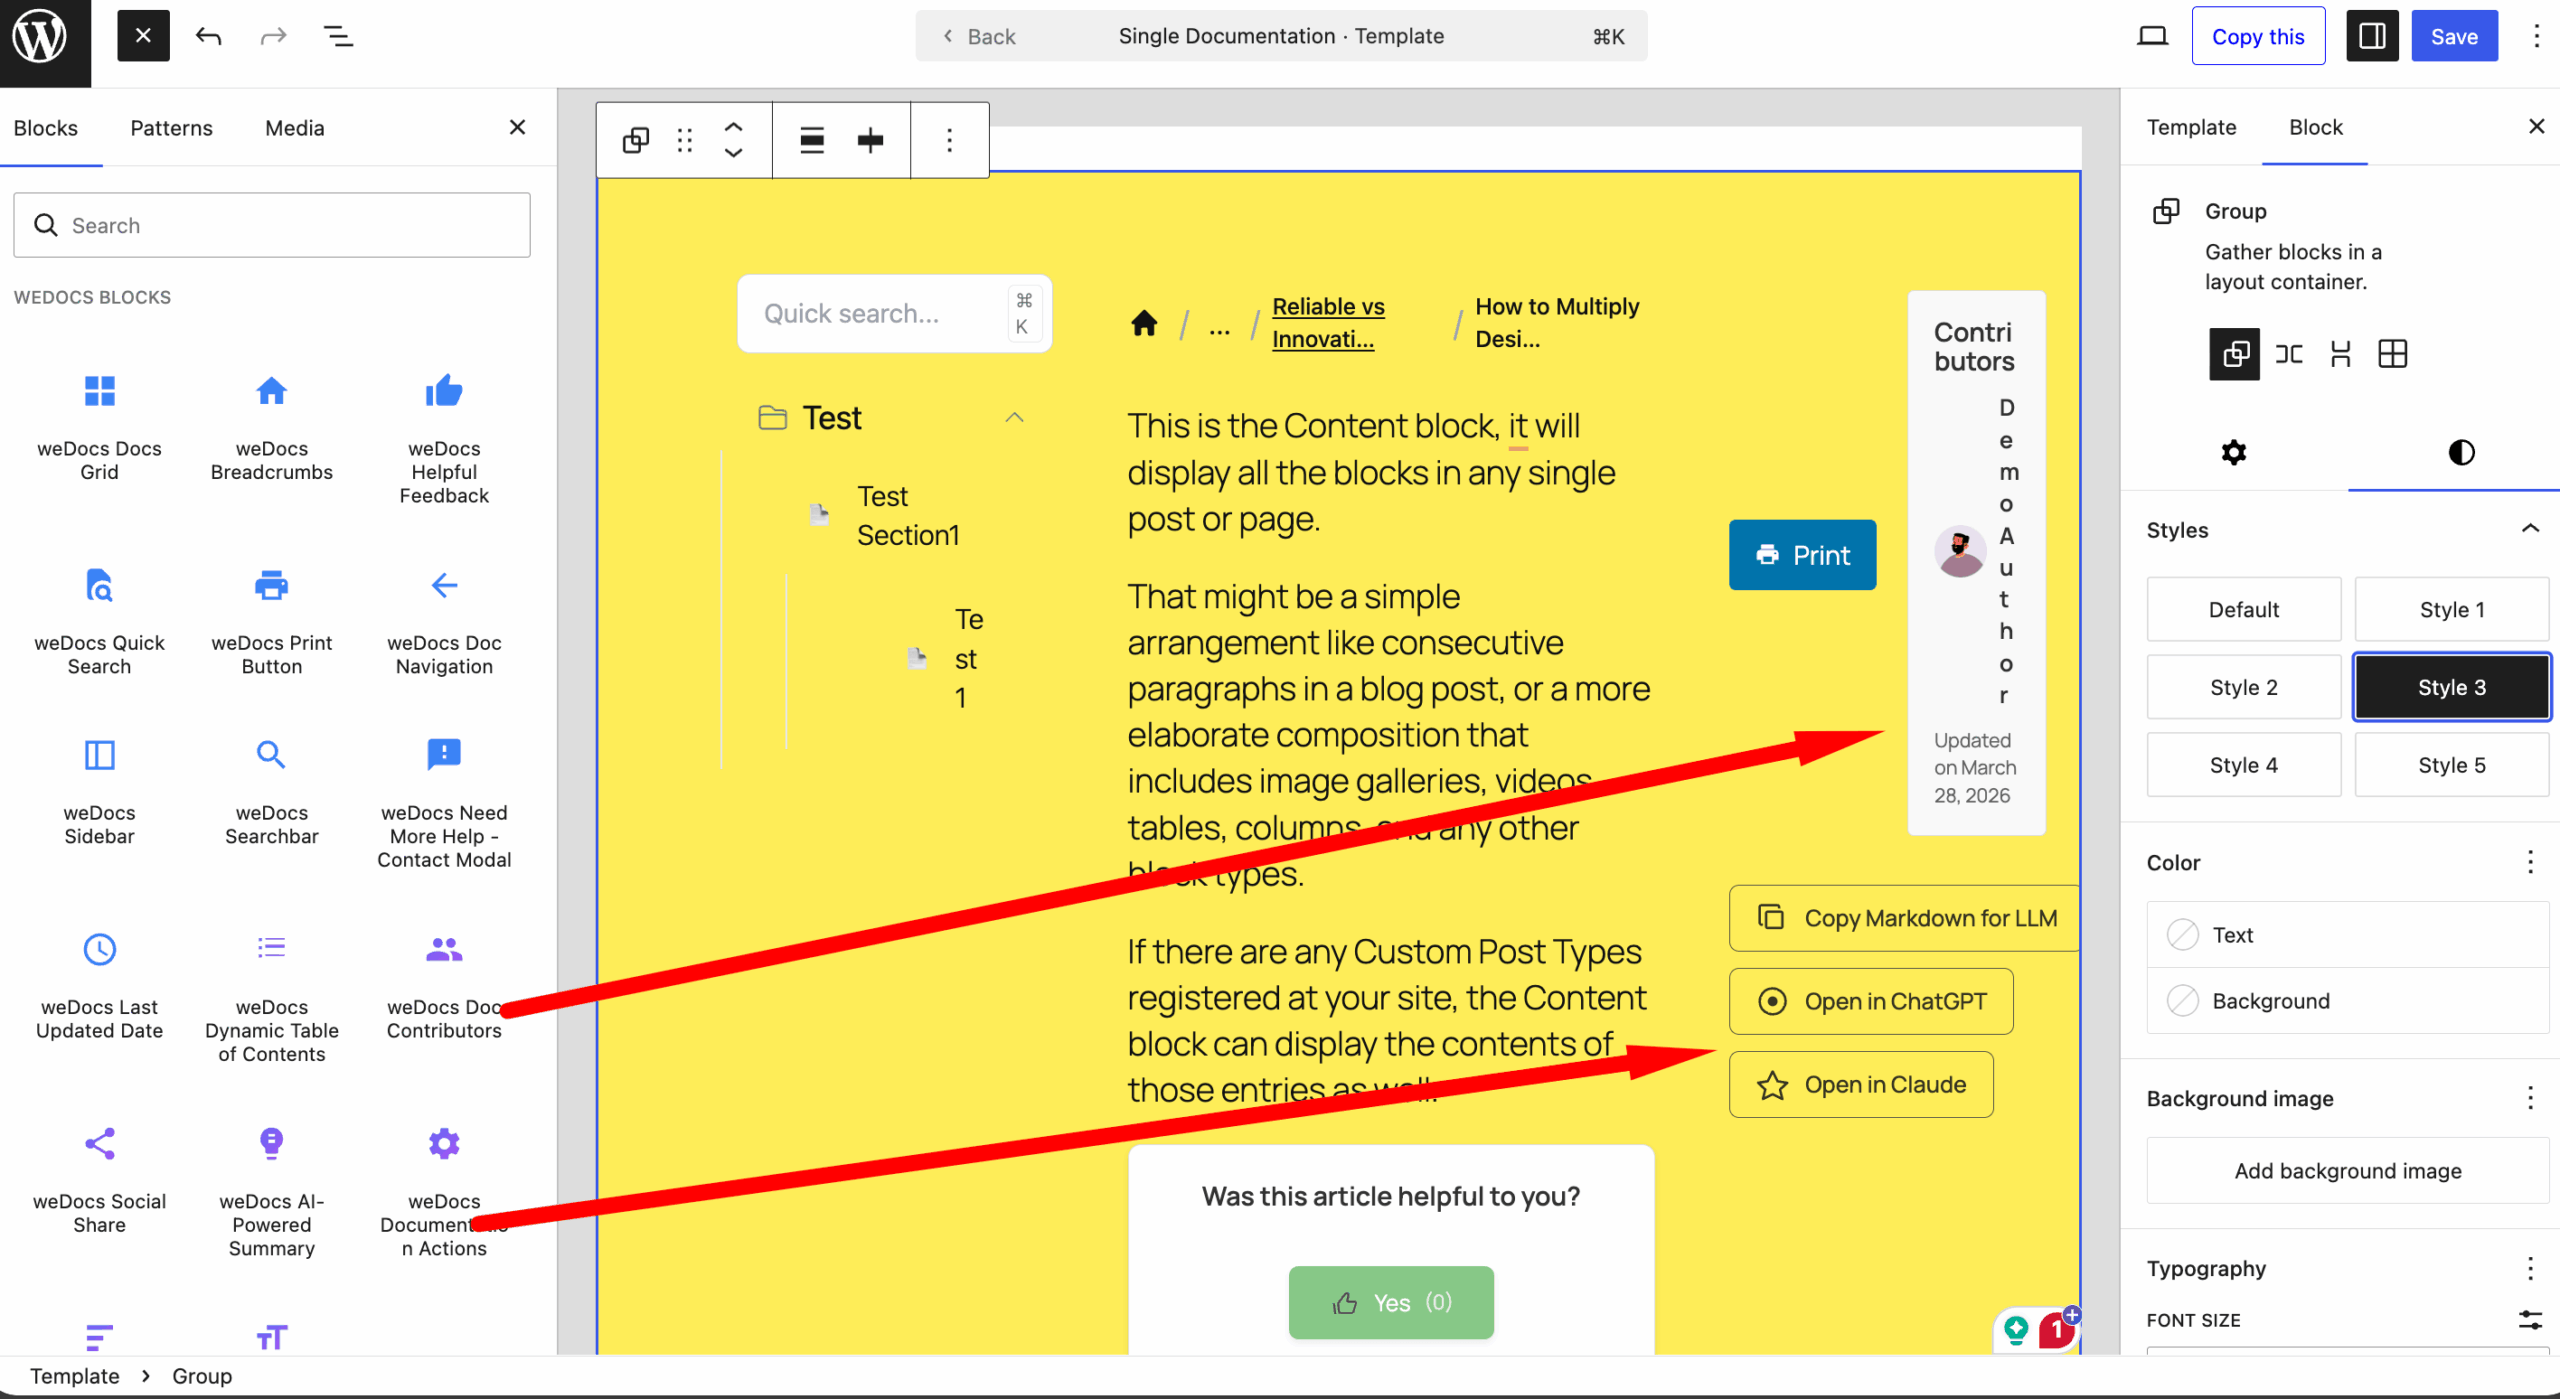Insert the weDocs Last Updated Date block

99,986
